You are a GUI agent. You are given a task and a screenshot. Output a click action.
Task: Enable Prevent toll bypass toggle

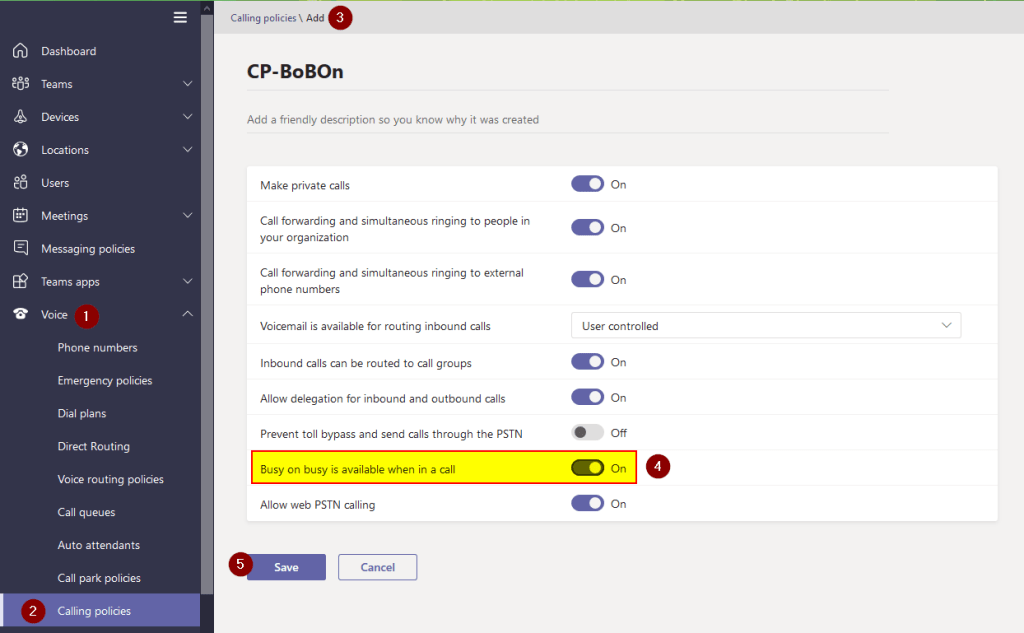tap(587, 433)
